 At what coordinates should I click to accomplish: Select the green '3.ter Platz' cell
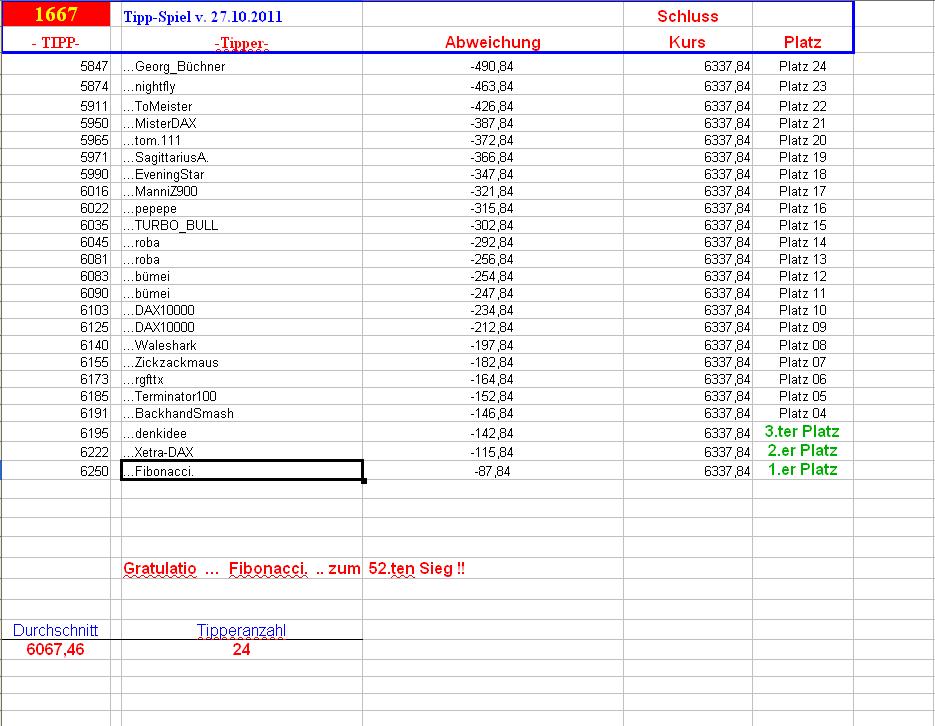pos(802,432)
